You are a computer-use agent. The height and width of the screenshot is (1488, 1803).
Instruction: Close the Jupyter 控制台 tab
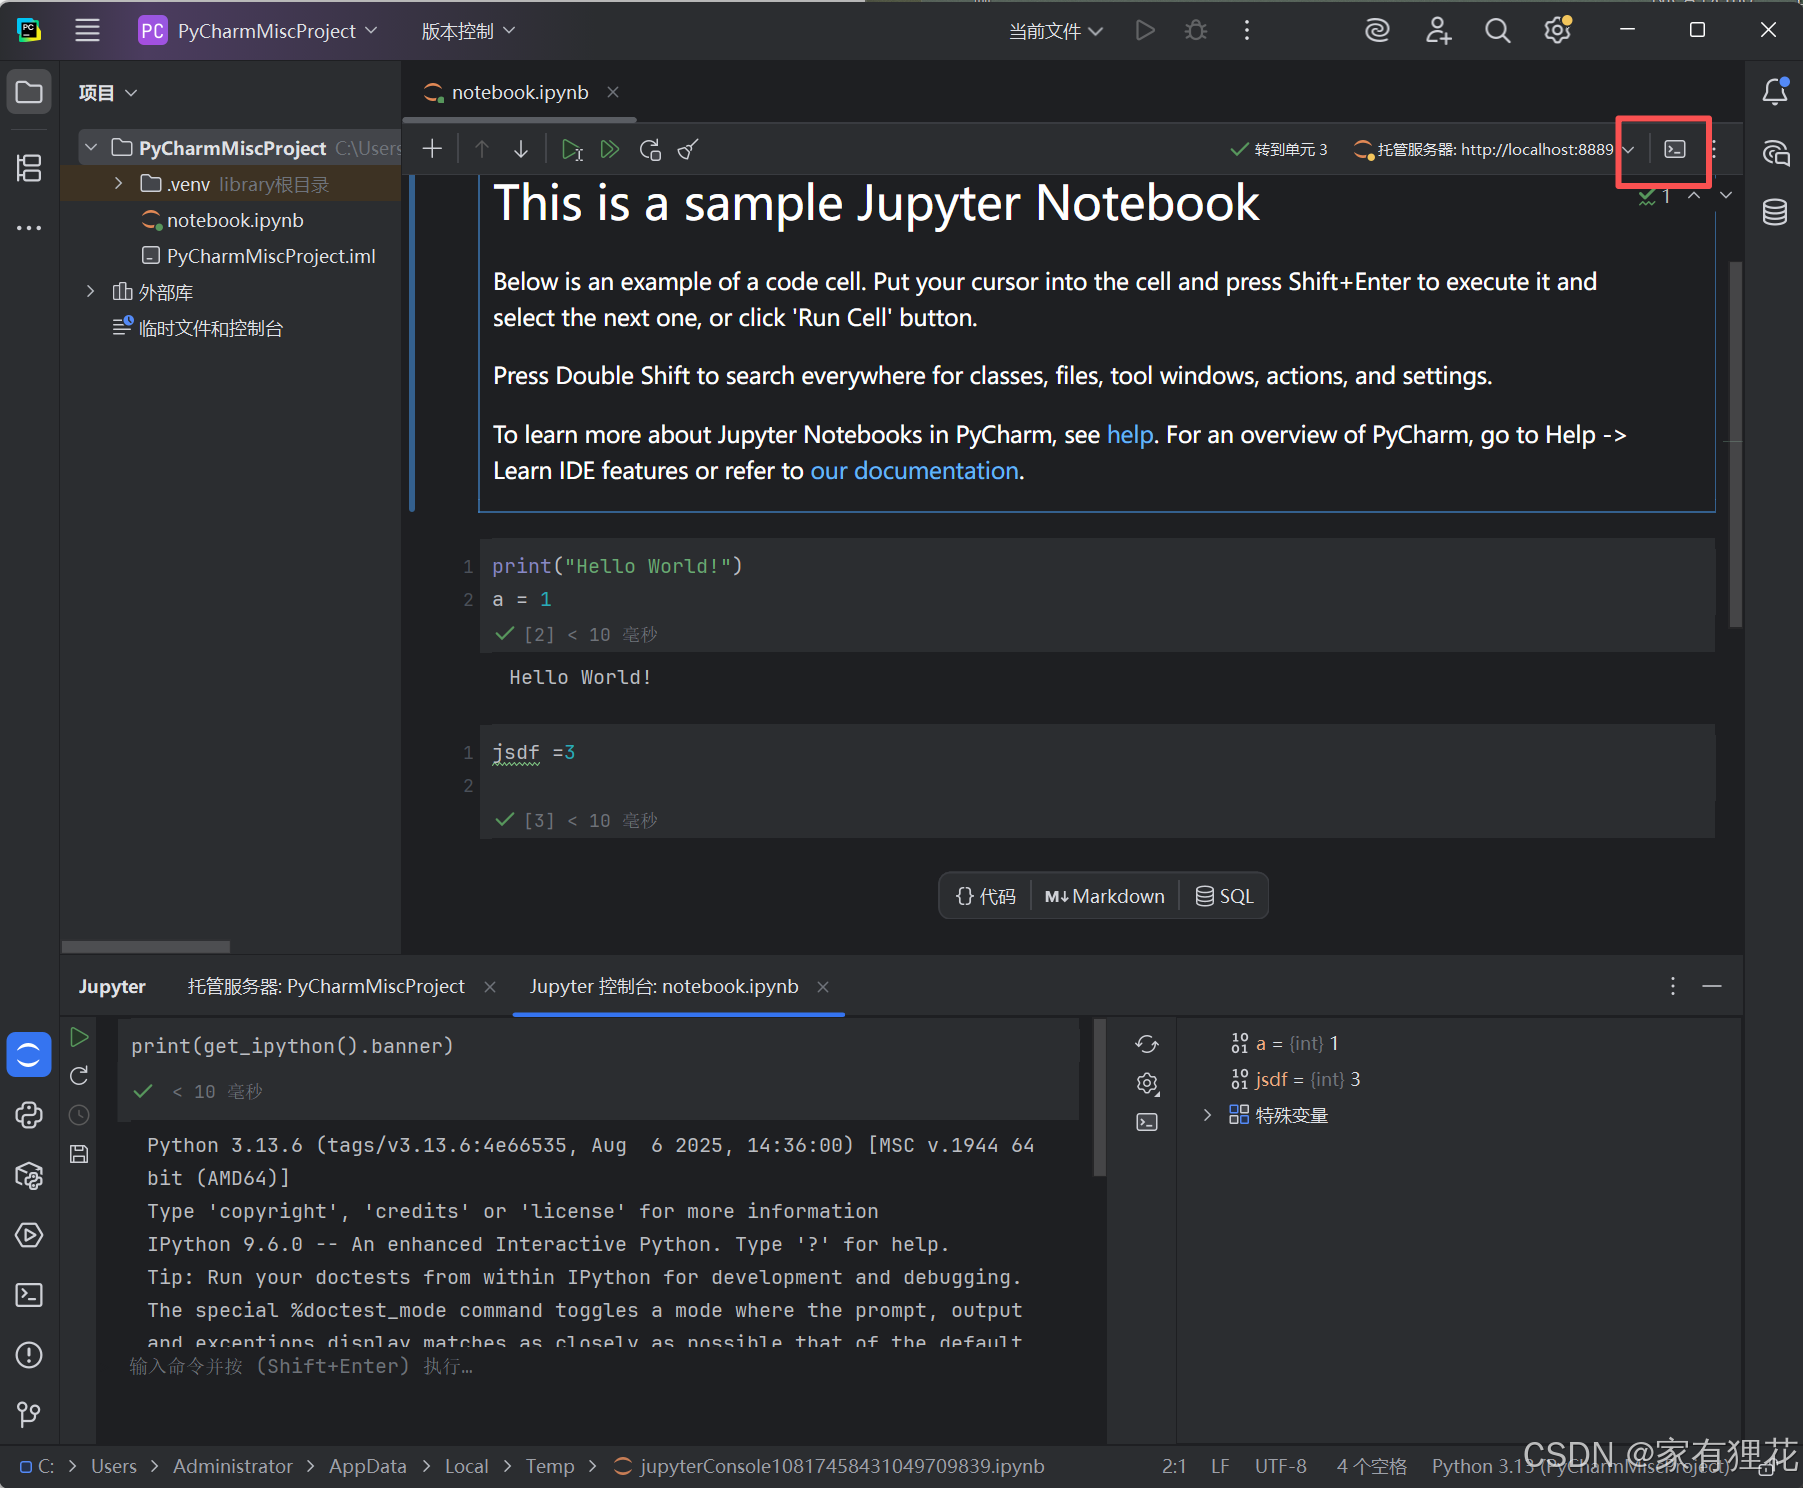(x=823, y=986)
